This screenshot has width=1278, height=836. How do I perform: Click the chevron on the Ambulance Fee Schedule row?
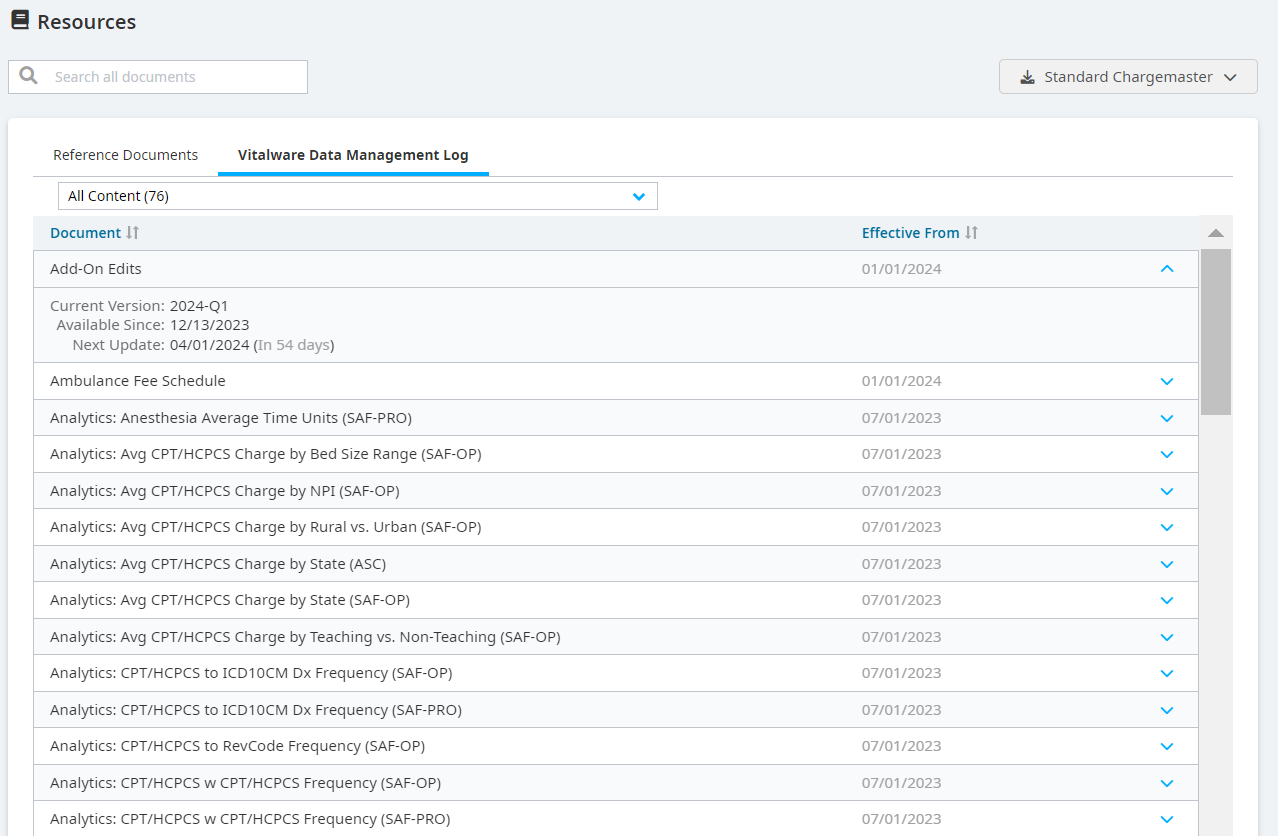point(1166,381)
